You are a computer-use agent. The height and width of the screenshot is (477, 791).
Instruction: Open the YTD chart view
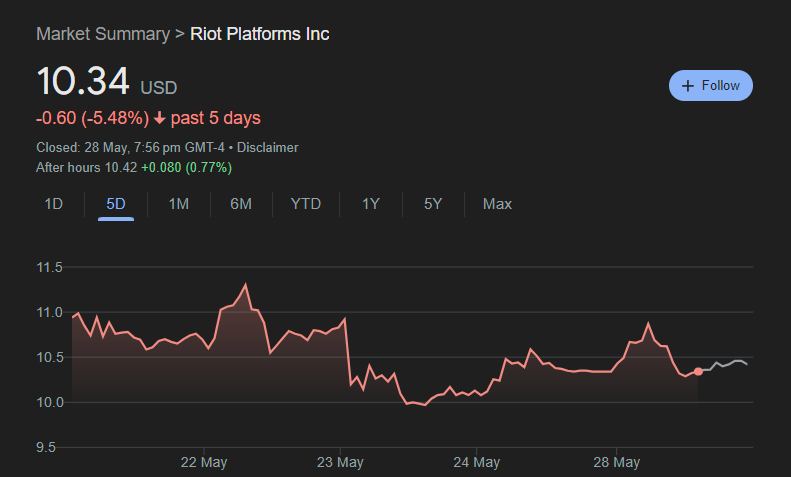305,204
